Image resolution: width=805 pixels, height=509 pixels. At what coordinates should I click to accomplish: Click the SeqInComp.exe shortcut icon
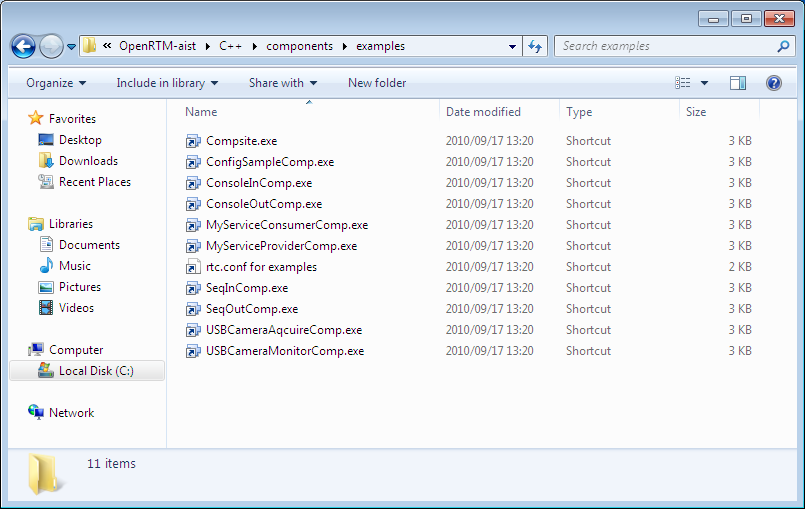point(193,289)
